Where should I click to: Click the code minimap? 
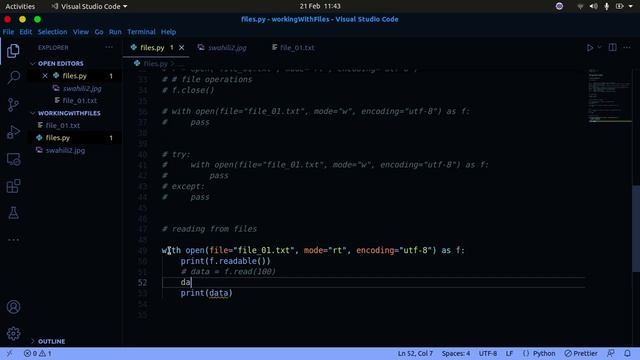610,97
